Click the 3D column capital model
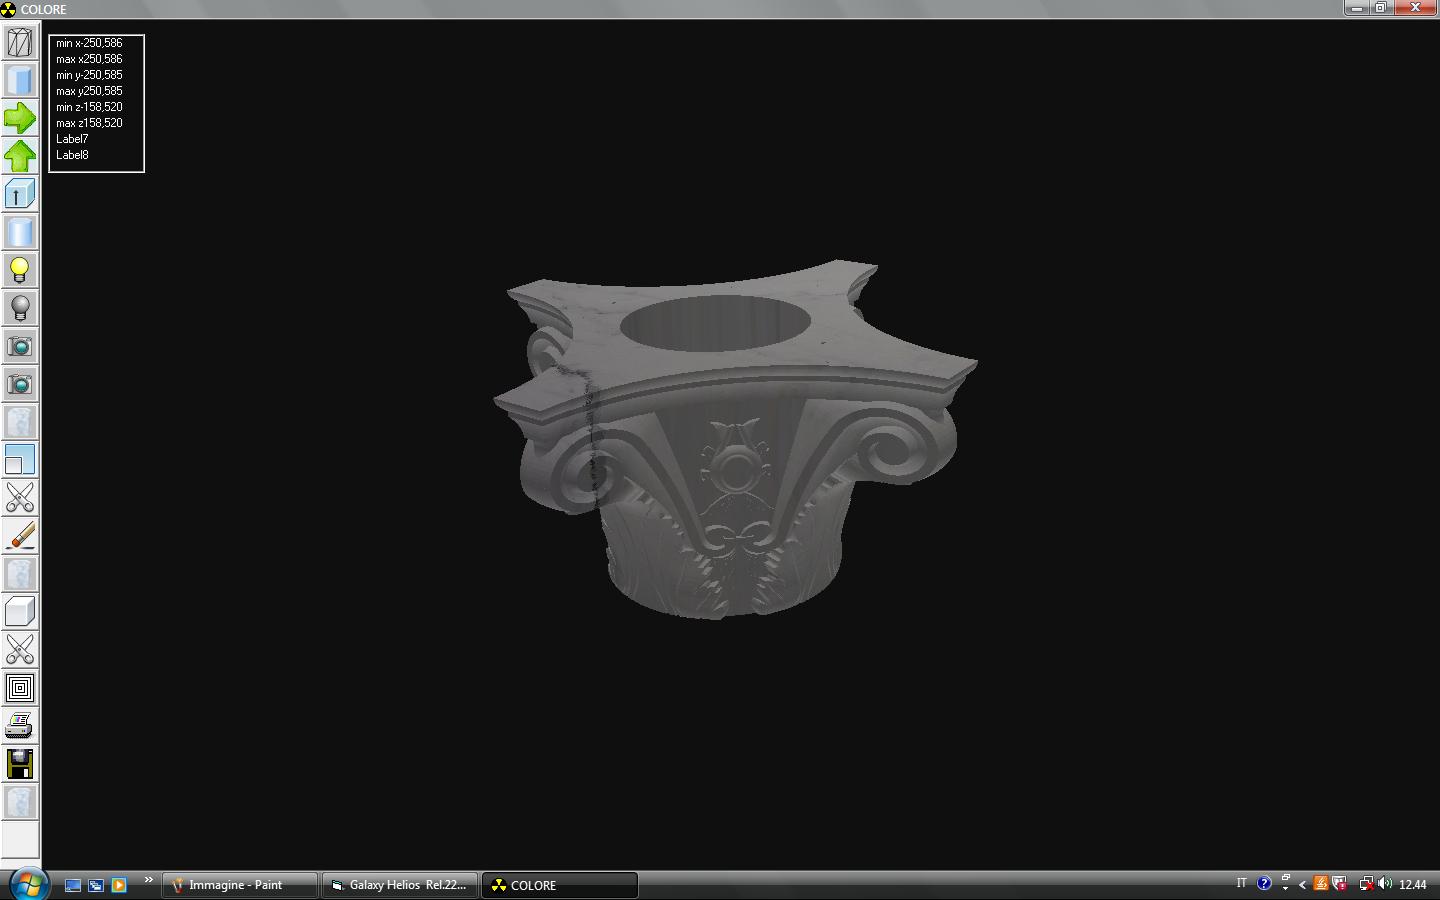This screenshot has width=1440, height=900. pyautogui.click(x=735, y=440)
